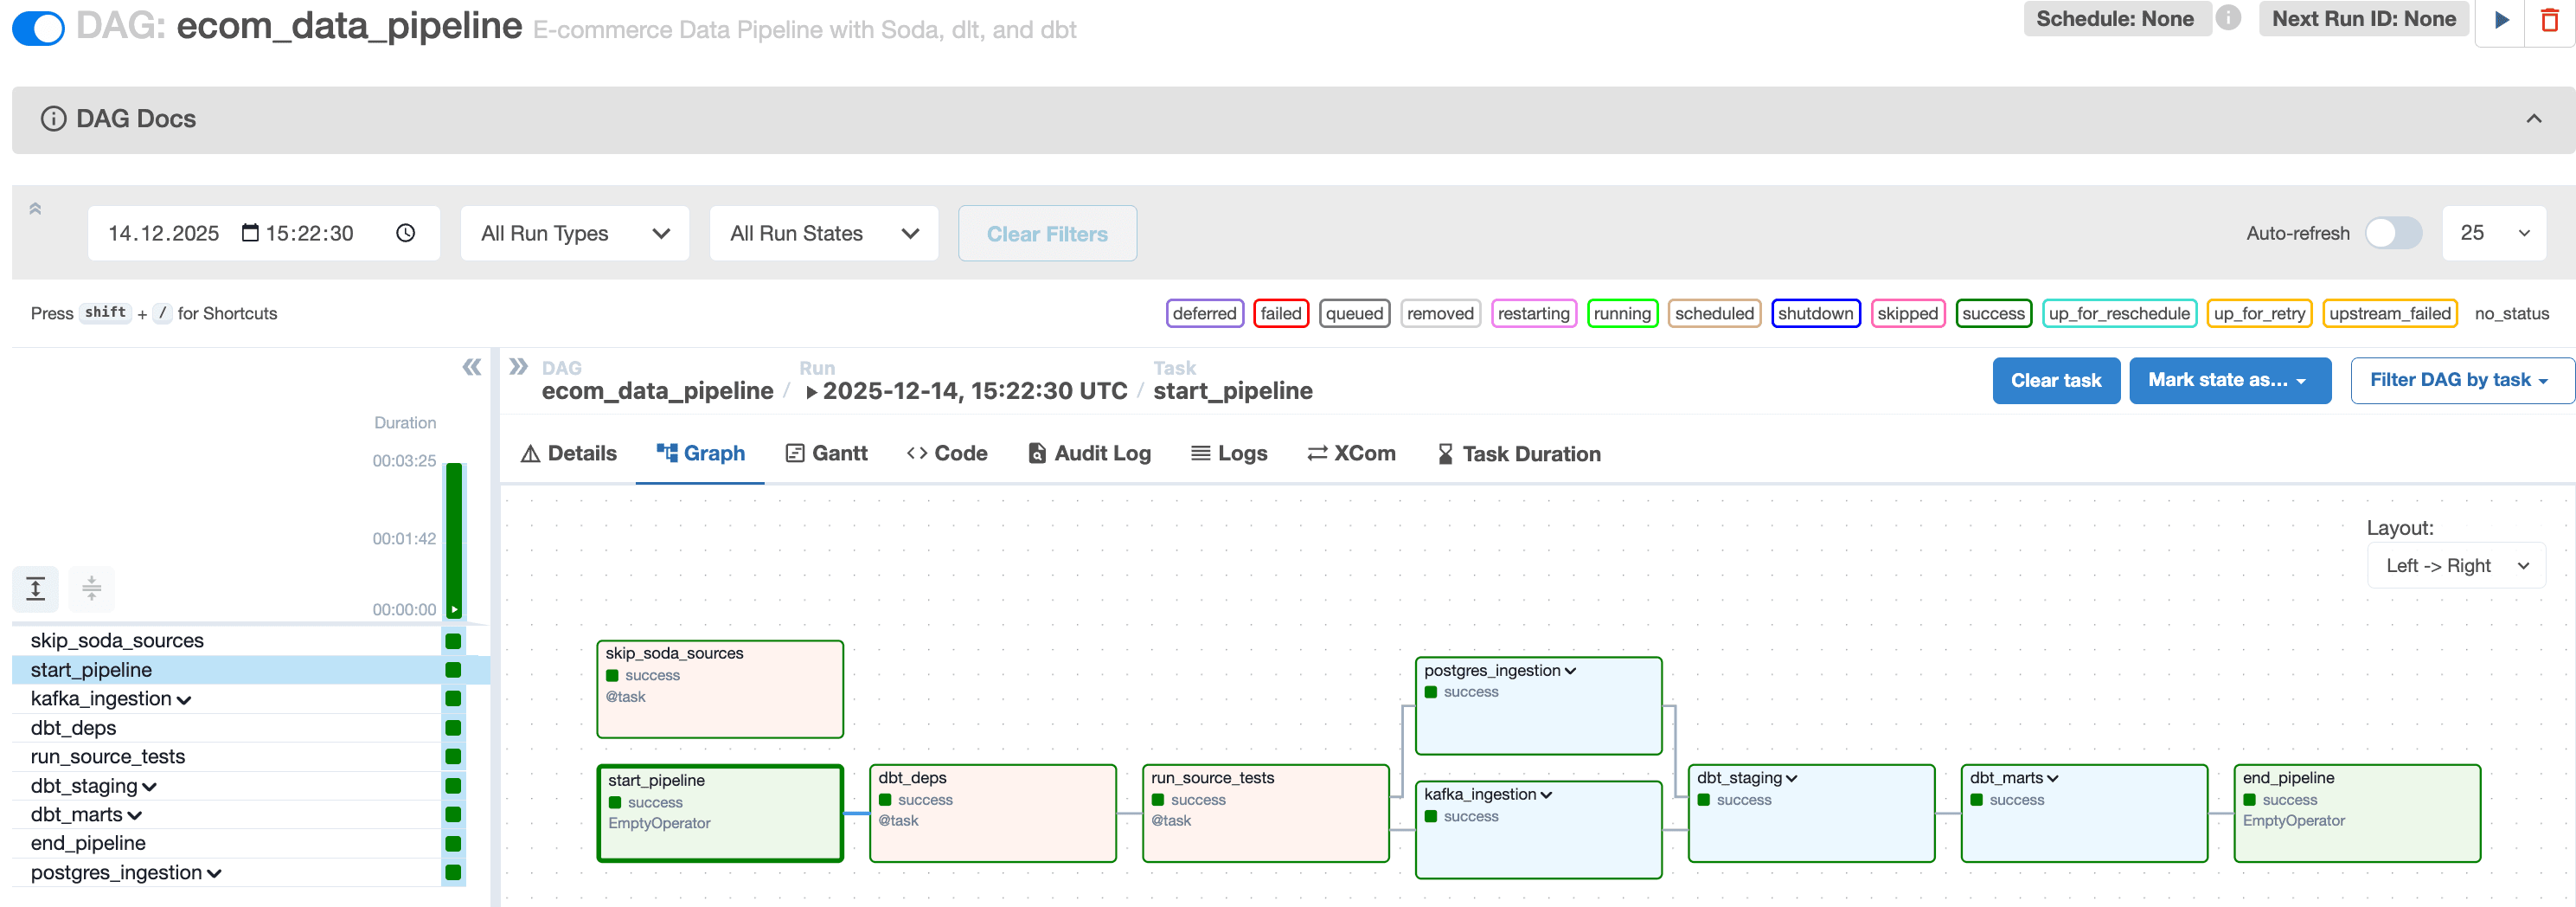Open the calendar icon beside the date field
Viewport: 2576px width, 907px height.
tap(248, 232)
